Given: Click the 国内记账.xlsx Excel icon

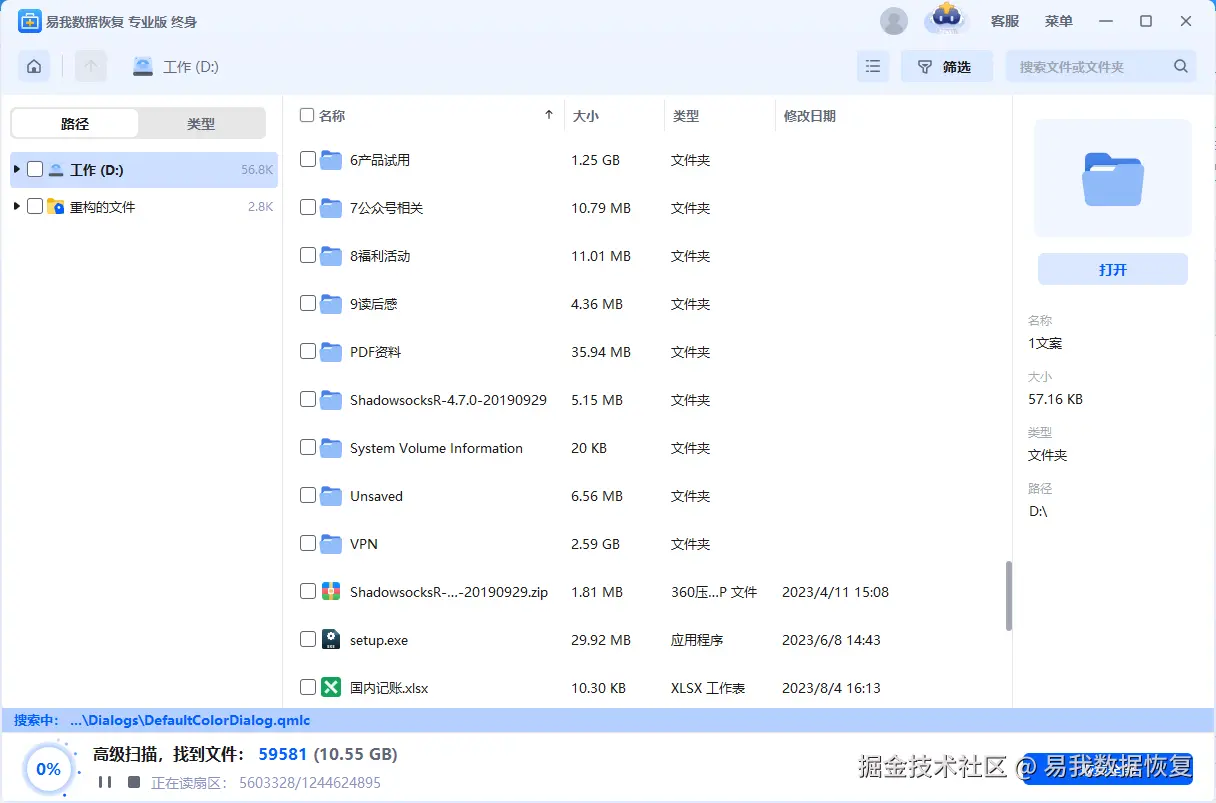Looking at the screenshot, I should tap(332, 688).
